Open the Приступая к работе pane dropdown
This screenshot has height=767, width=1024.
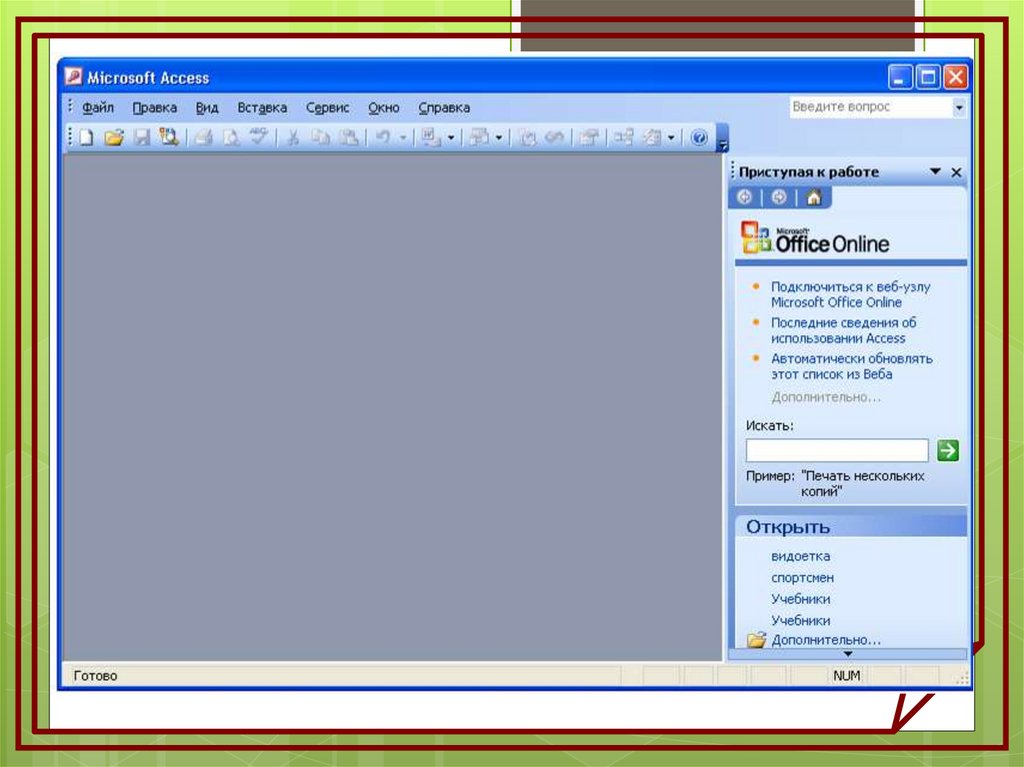tap(935, 172)
